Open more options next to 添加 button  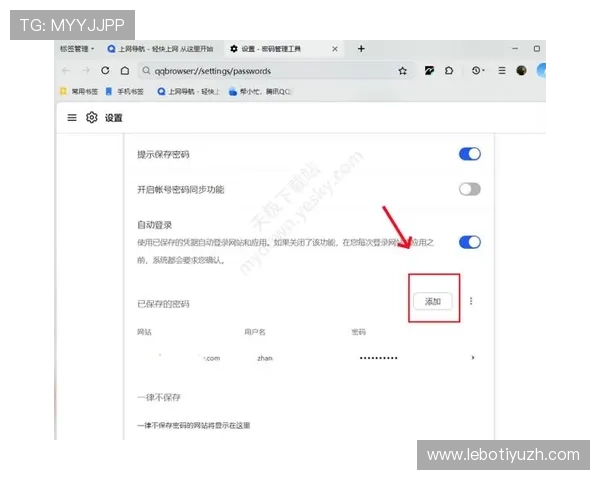[471, 301]
